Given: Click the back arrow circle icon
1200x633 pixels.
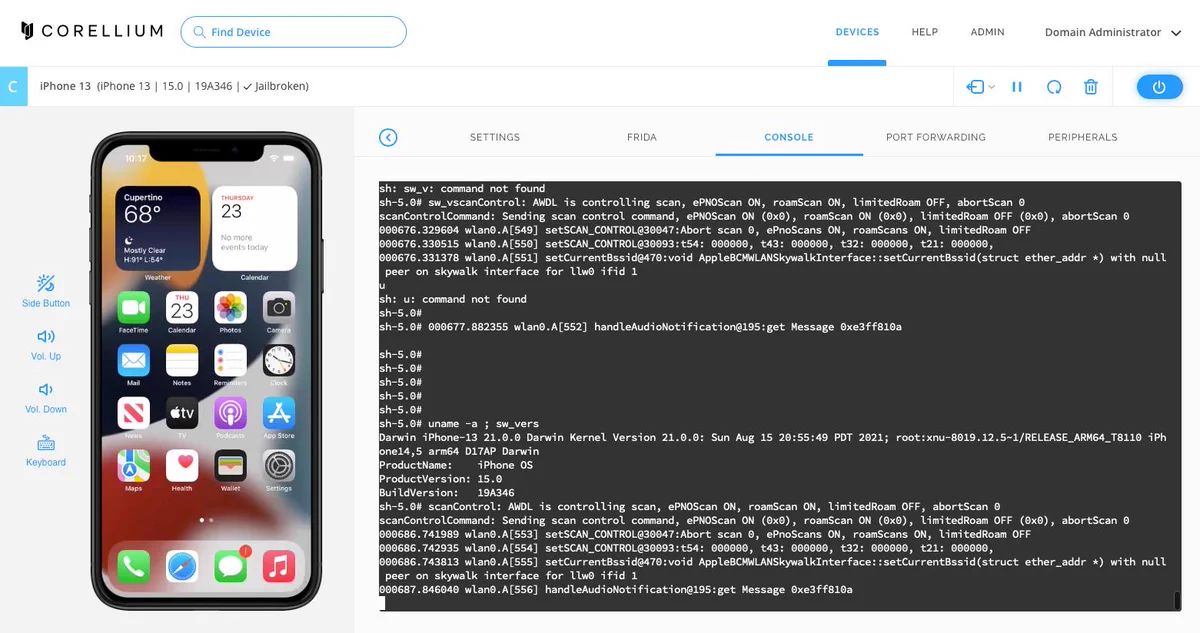Looking at the screenshot, I should point(388,137).
